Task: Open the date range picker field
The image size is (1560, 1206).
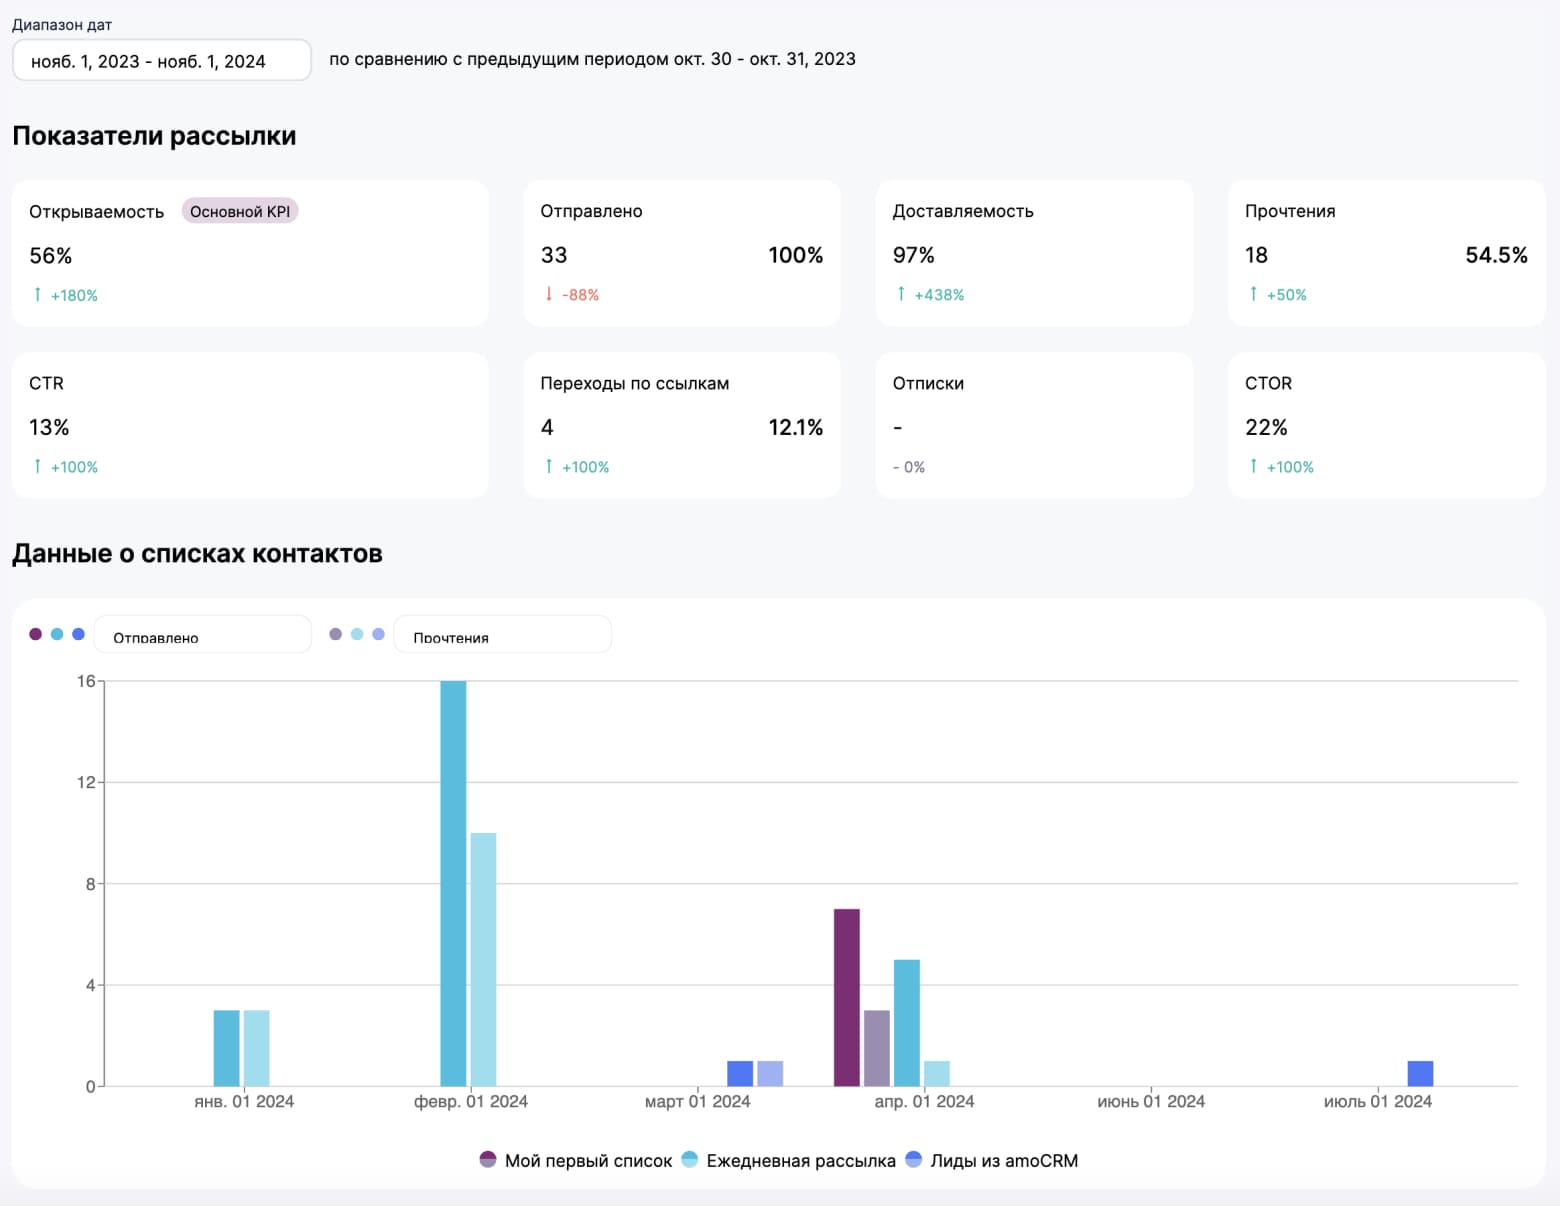Action: (x=161, y=60)
